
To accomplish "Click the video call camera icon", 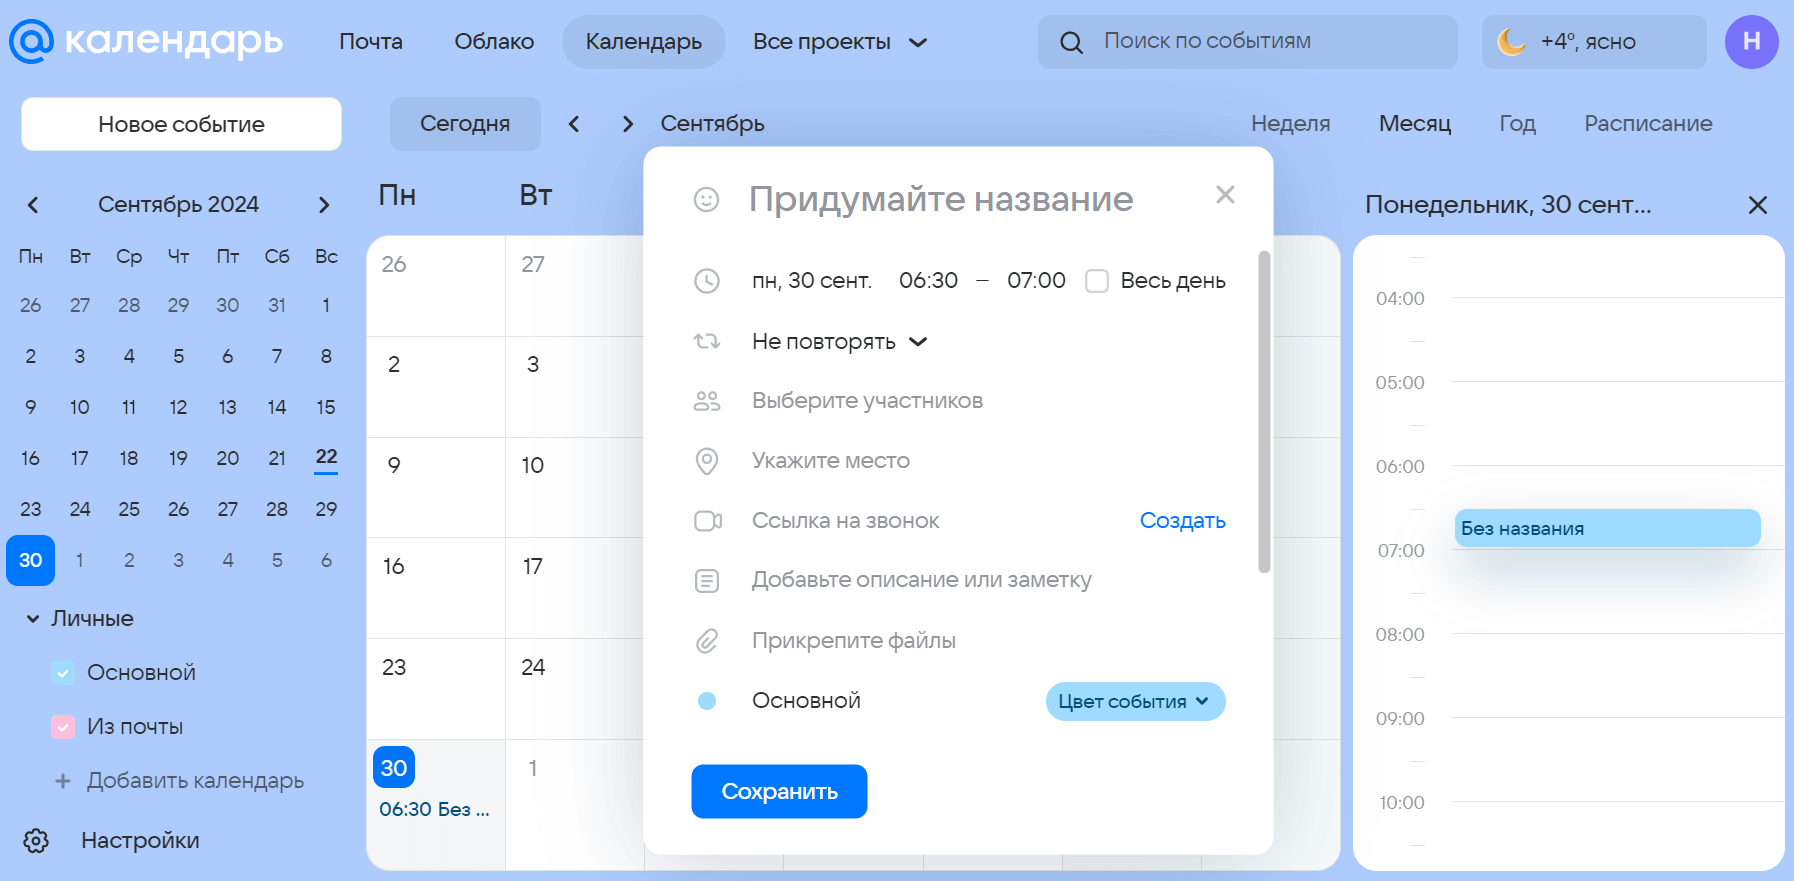I will point(708,521).
